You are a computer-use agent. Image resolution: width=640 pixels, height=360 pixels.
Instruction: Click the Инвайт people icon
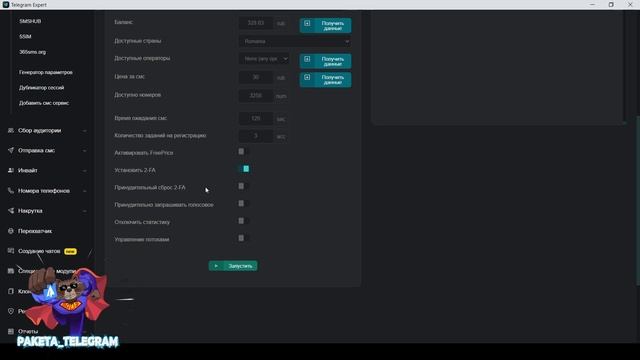tap(11, 170)
